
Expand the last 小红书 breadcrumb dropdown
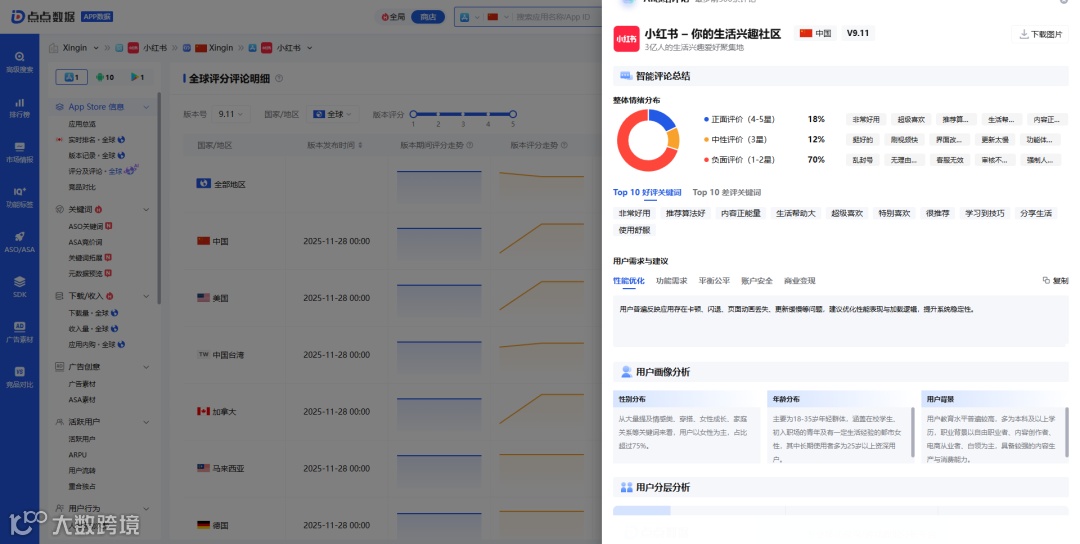309,48
